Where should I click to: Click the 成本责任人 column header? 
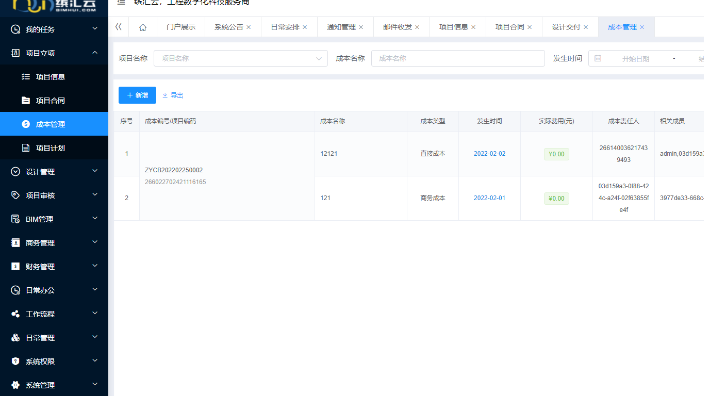(623, 121)
